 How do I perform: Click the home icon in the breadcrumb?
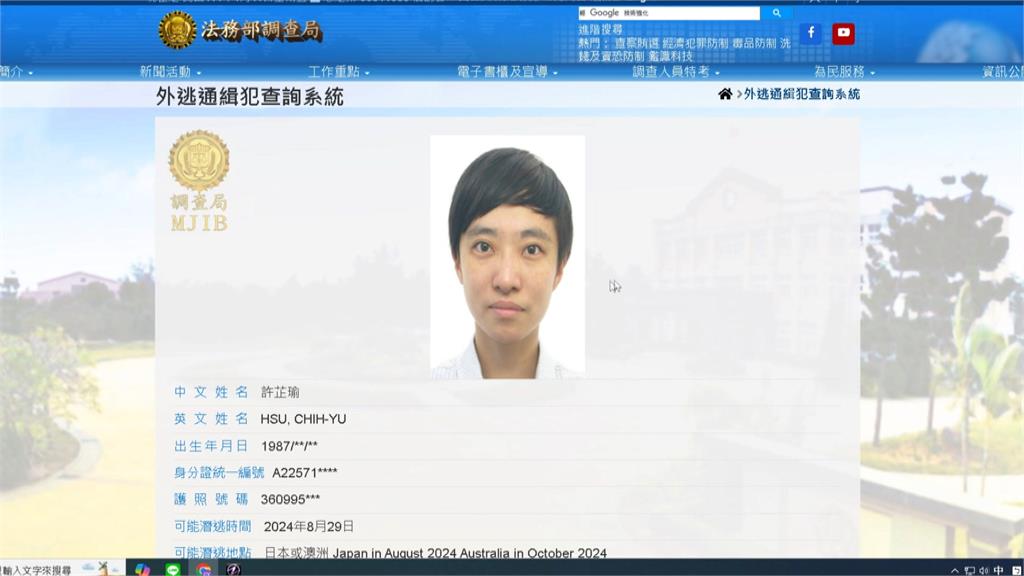click(725, 94)
